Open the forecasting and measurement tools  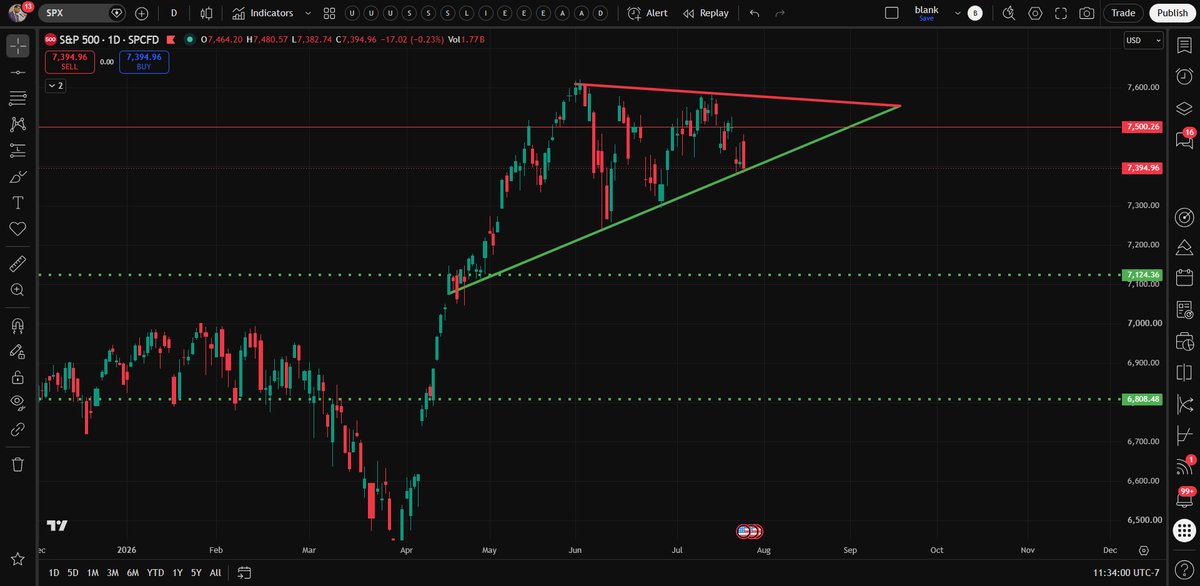coord(17,150)
